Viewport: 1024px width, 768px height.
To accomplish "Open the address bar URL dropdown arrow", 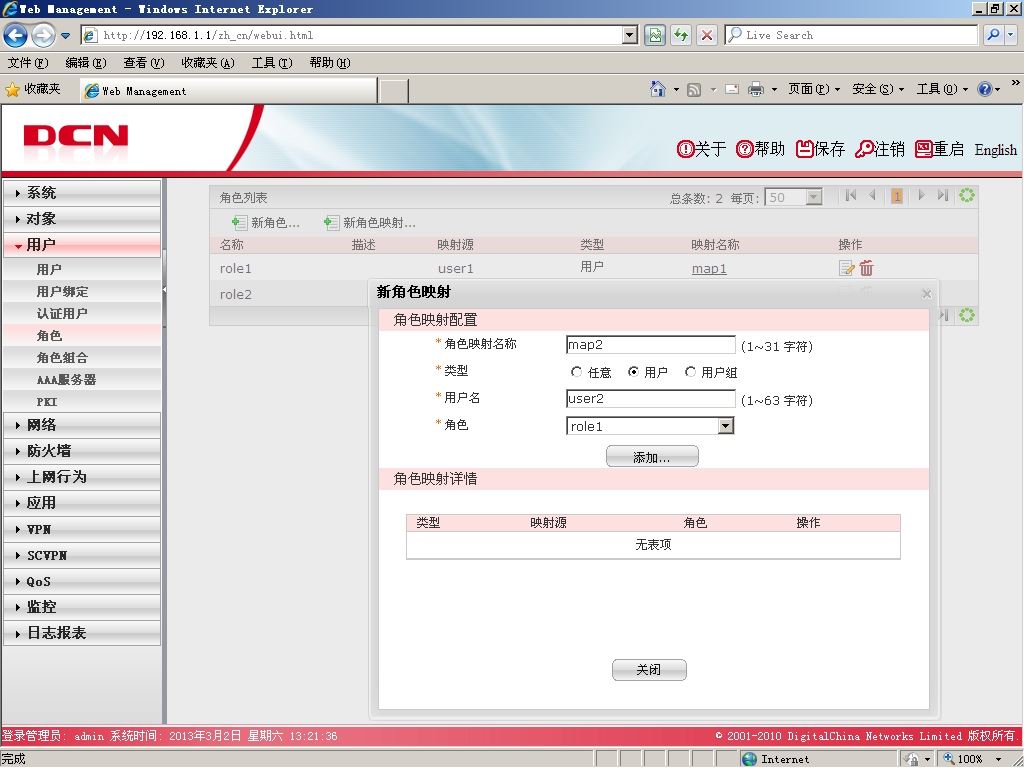I will pyautogui.click(x=630, y=35).
